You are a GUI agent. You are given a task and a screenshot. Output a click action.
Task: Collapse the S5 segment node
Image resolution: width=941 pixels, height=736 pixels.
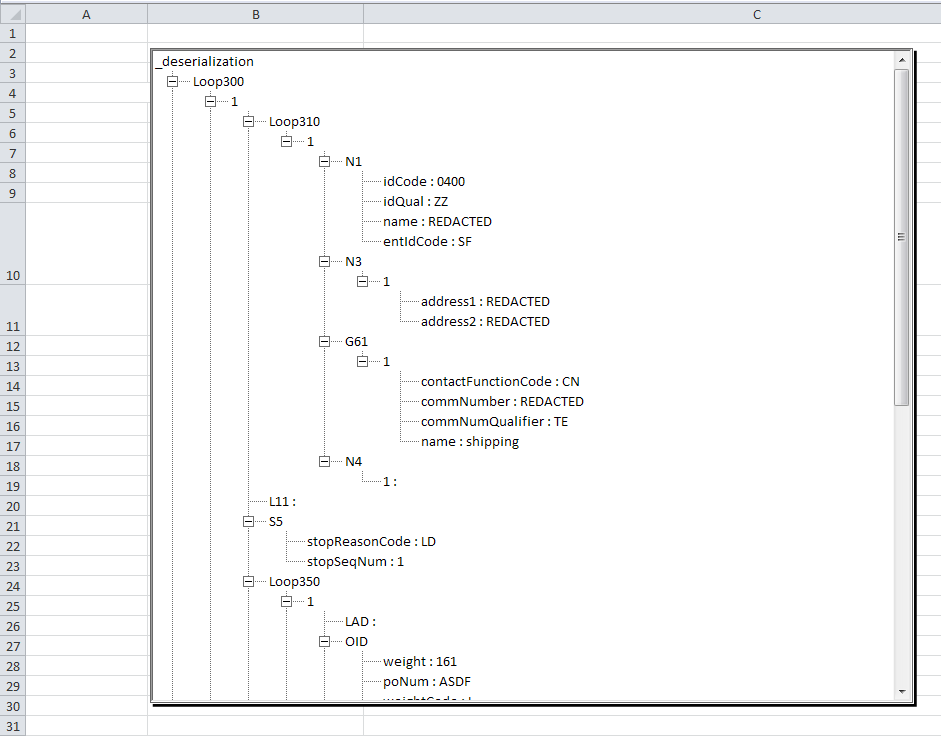click(x=248, y=521)
